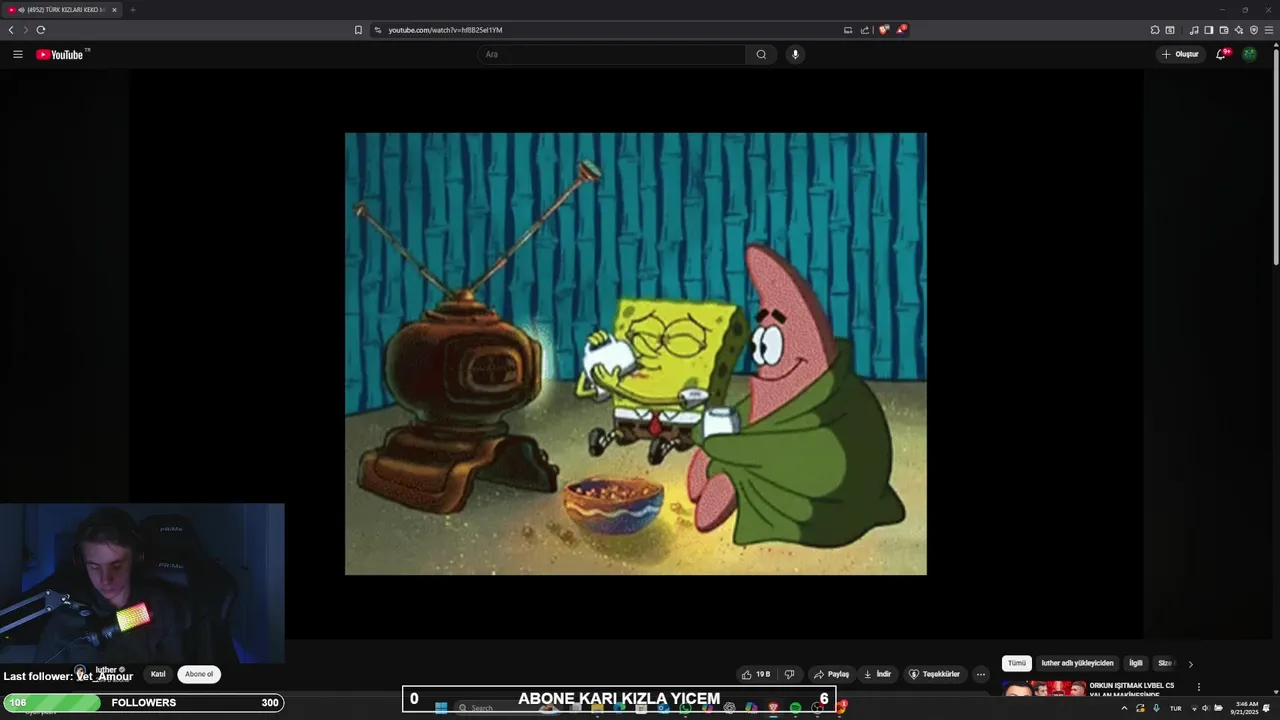Show more chips with the right chevron
1280x720 pixels.
[x=1190, y=664]
